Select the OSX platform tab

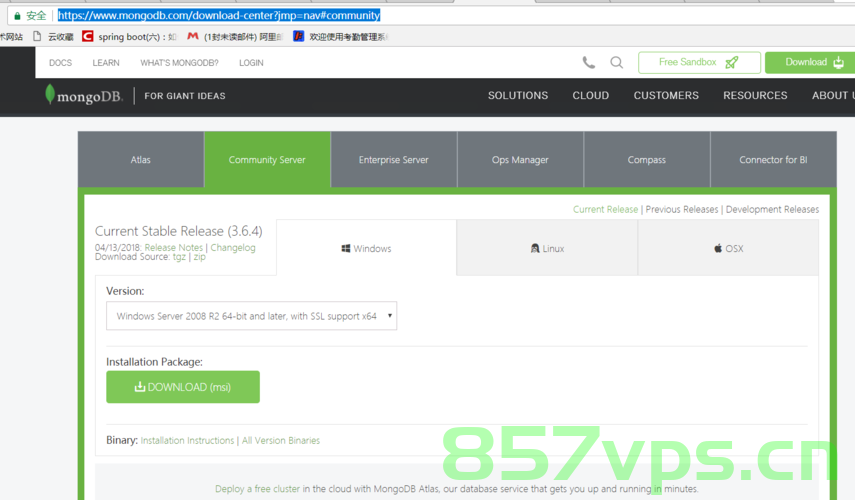click(728, 248)
